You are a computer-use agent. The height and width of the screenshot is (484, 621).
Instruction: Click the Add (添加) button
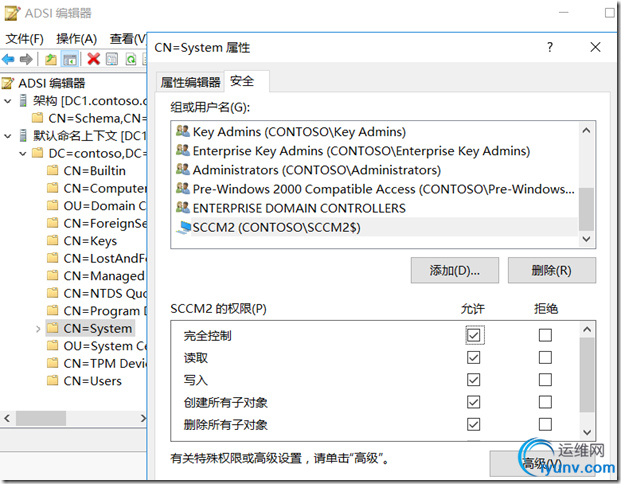pos(454,271)
